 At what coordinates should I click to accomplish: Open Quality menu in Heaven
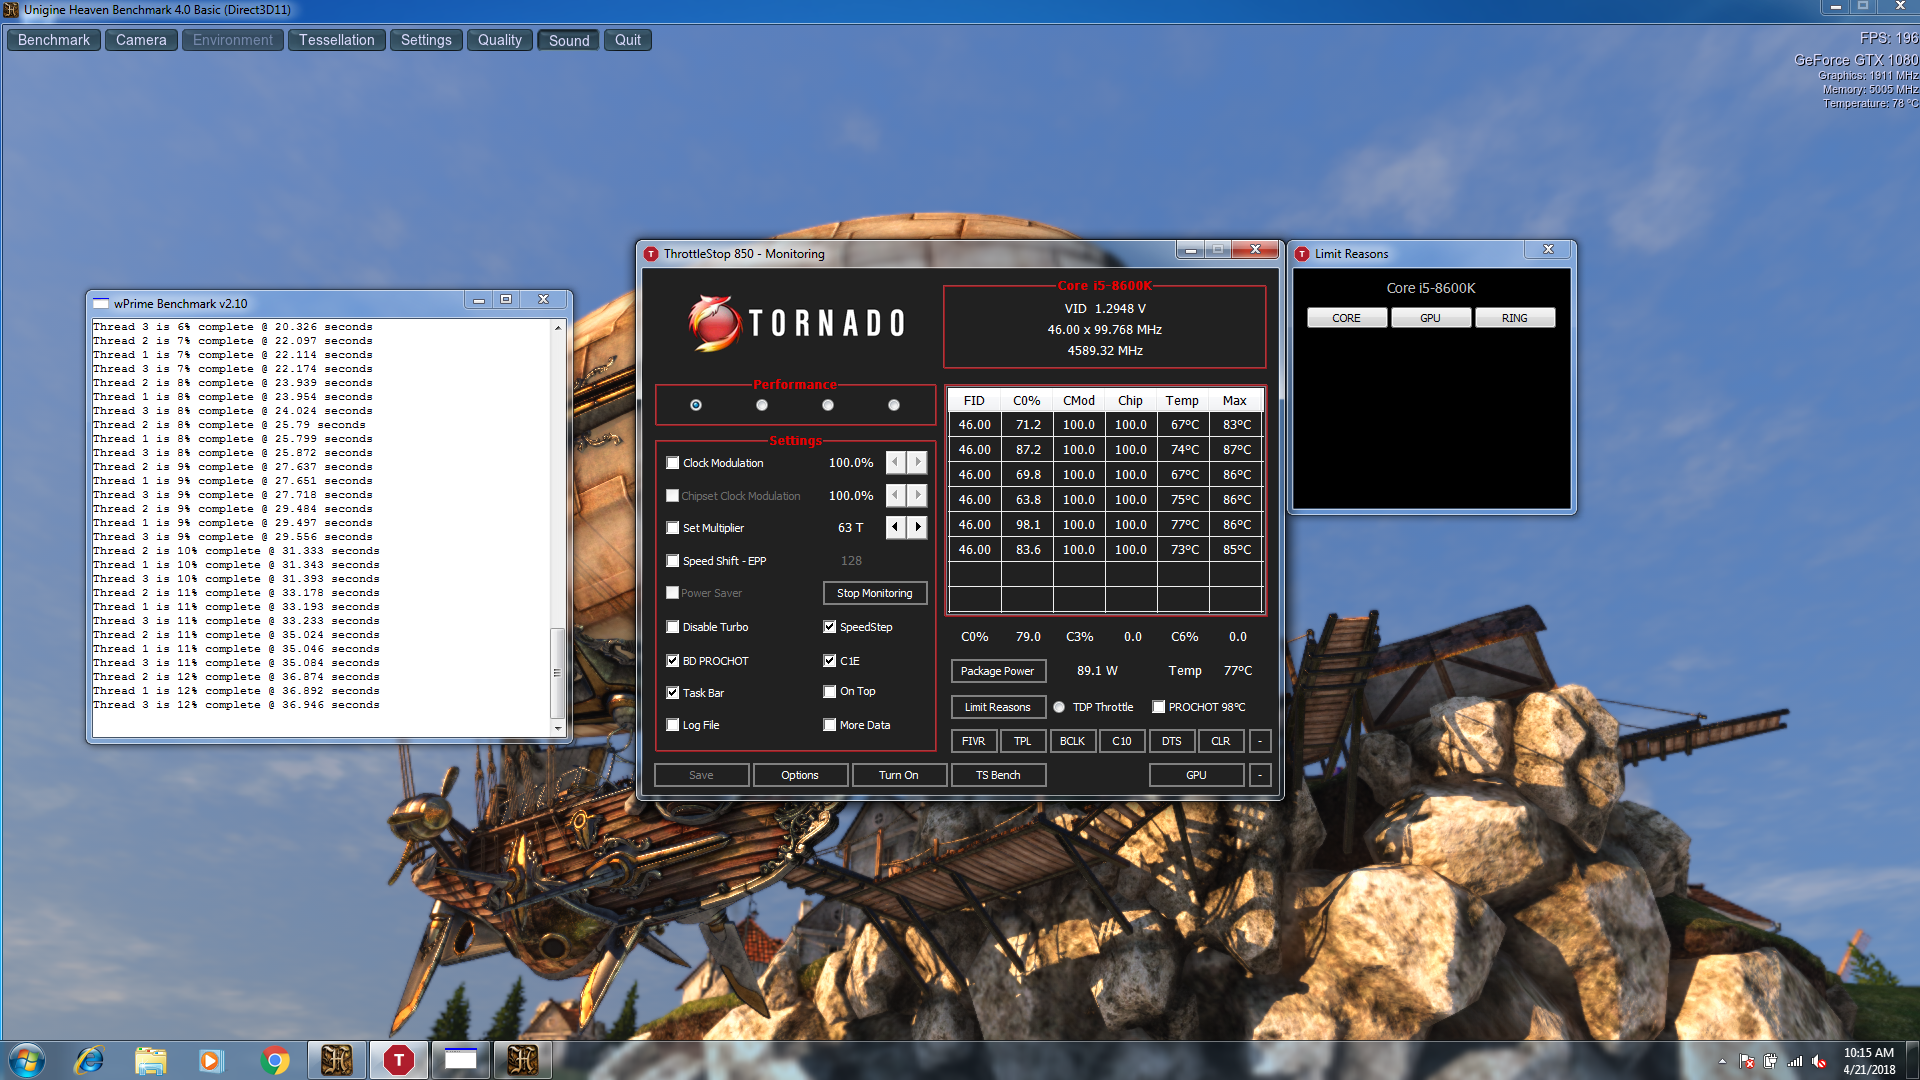pos(500,40)
